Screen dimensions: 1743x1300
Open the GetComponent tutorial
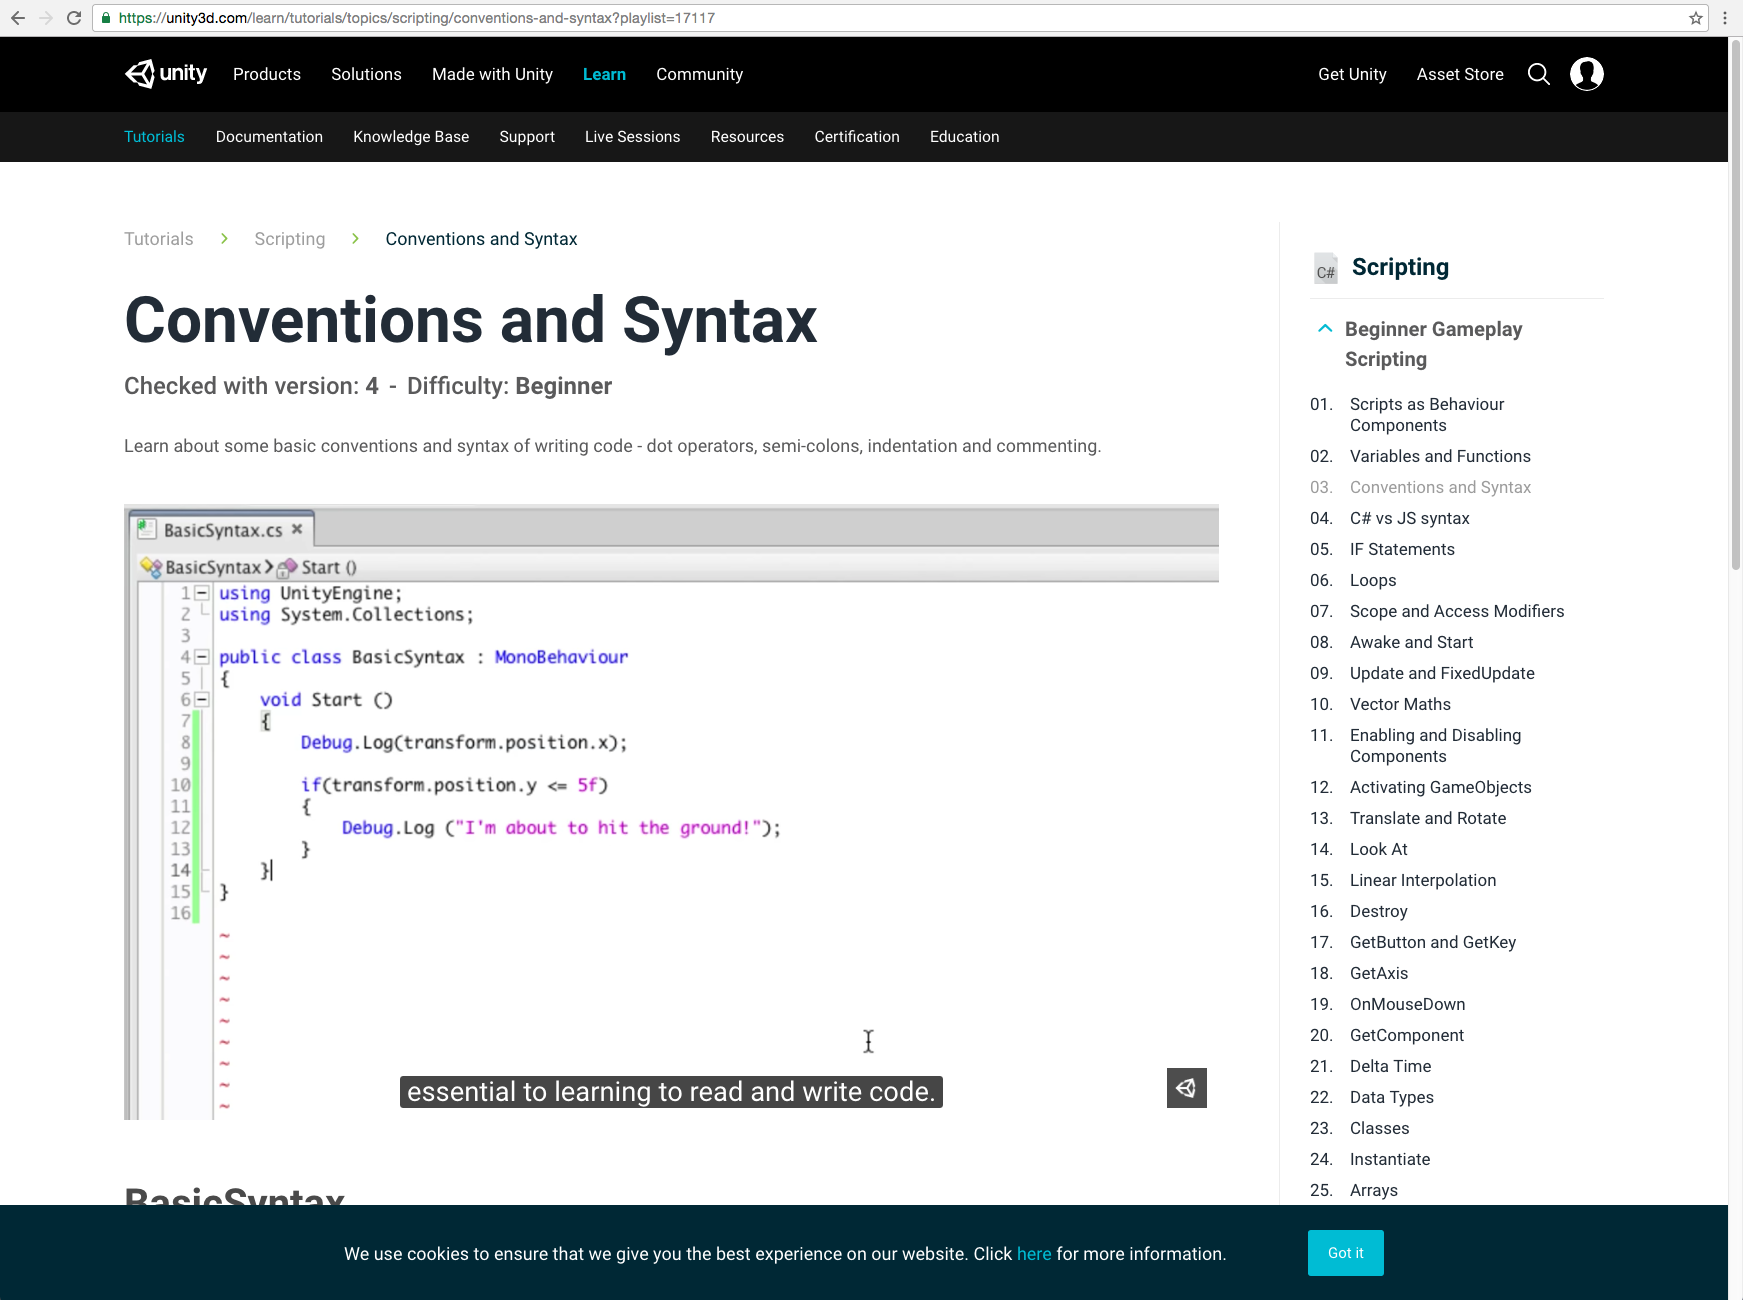[1406, 1035]
